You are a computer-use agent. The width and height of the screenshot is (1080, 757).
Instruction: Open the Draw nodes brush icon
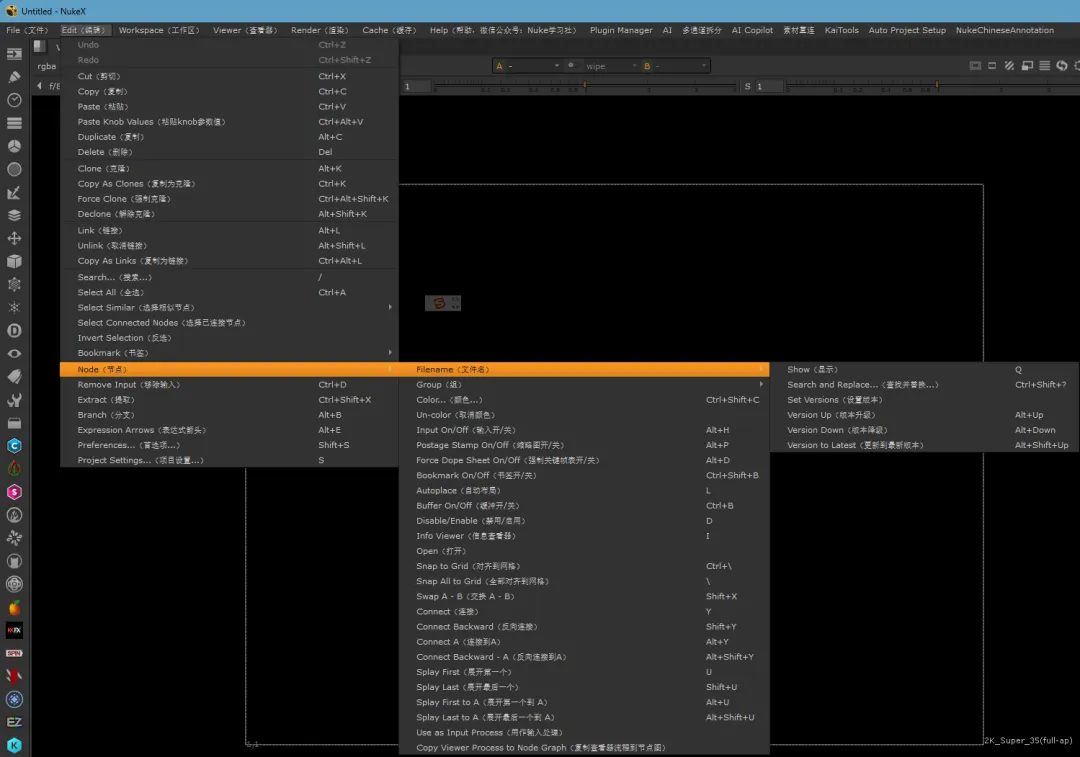tap(14, 76)
